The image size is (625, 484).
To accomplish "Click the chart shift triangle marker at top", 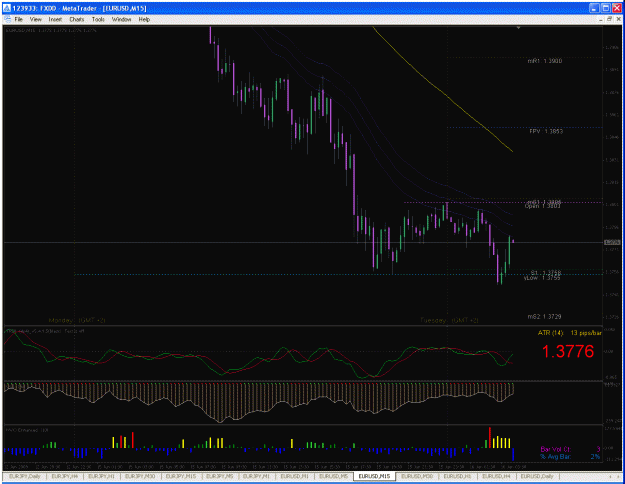I will (518, 28).
